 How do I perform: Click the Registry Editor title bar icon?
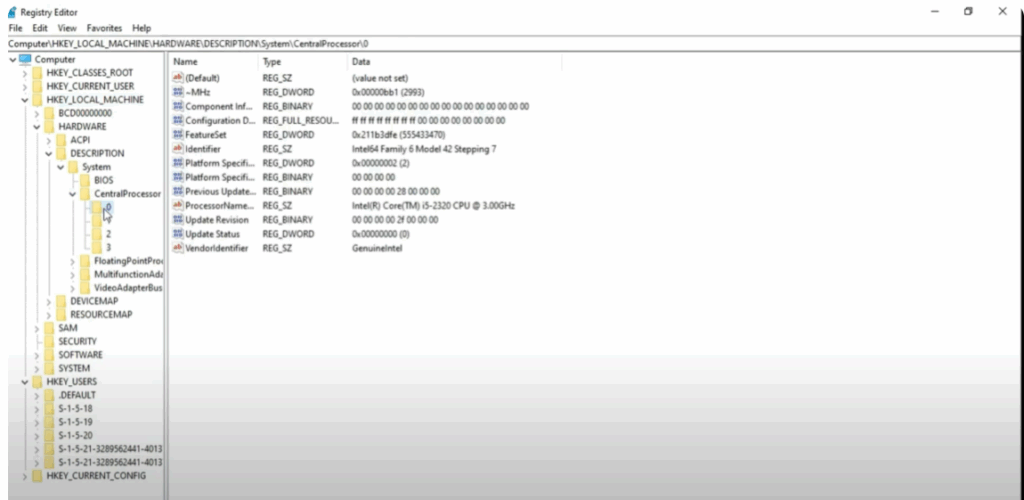tap(12, 12)
